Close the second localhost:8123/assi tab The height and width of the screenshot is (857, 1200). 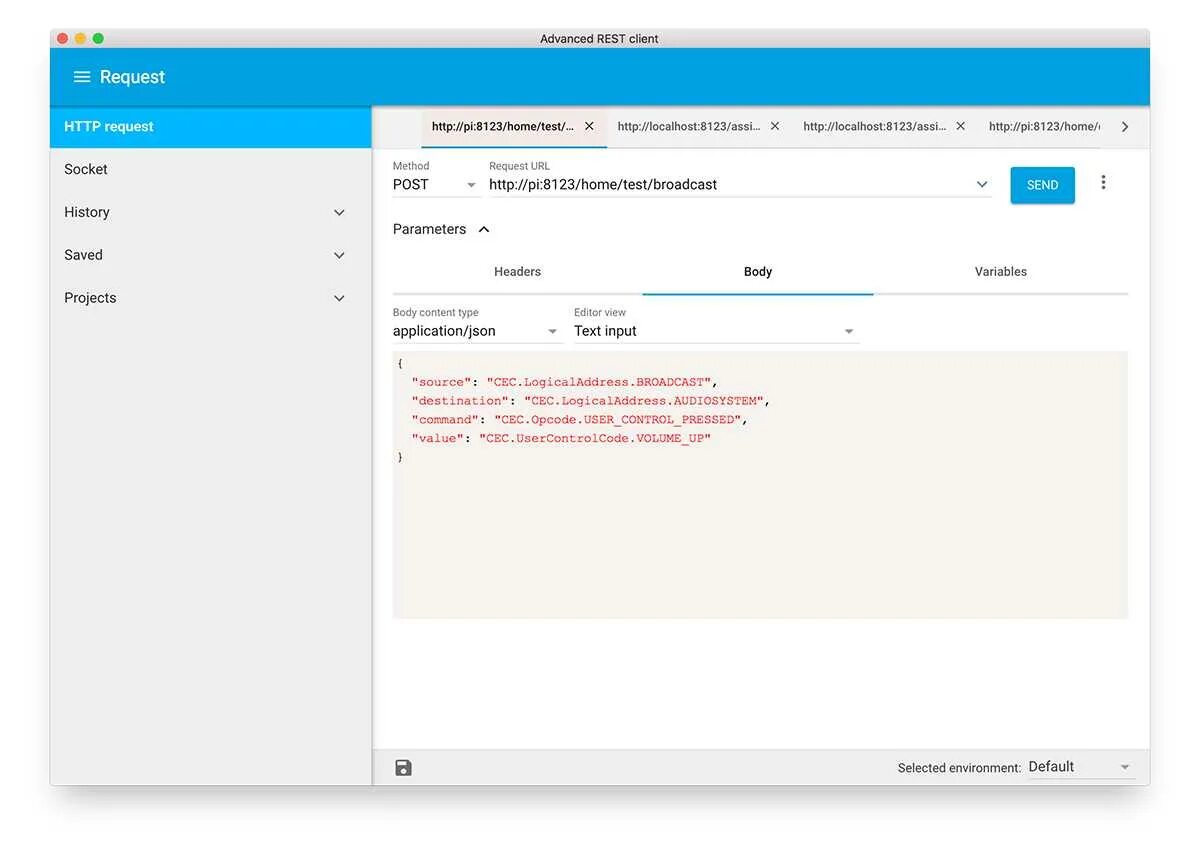961,126
